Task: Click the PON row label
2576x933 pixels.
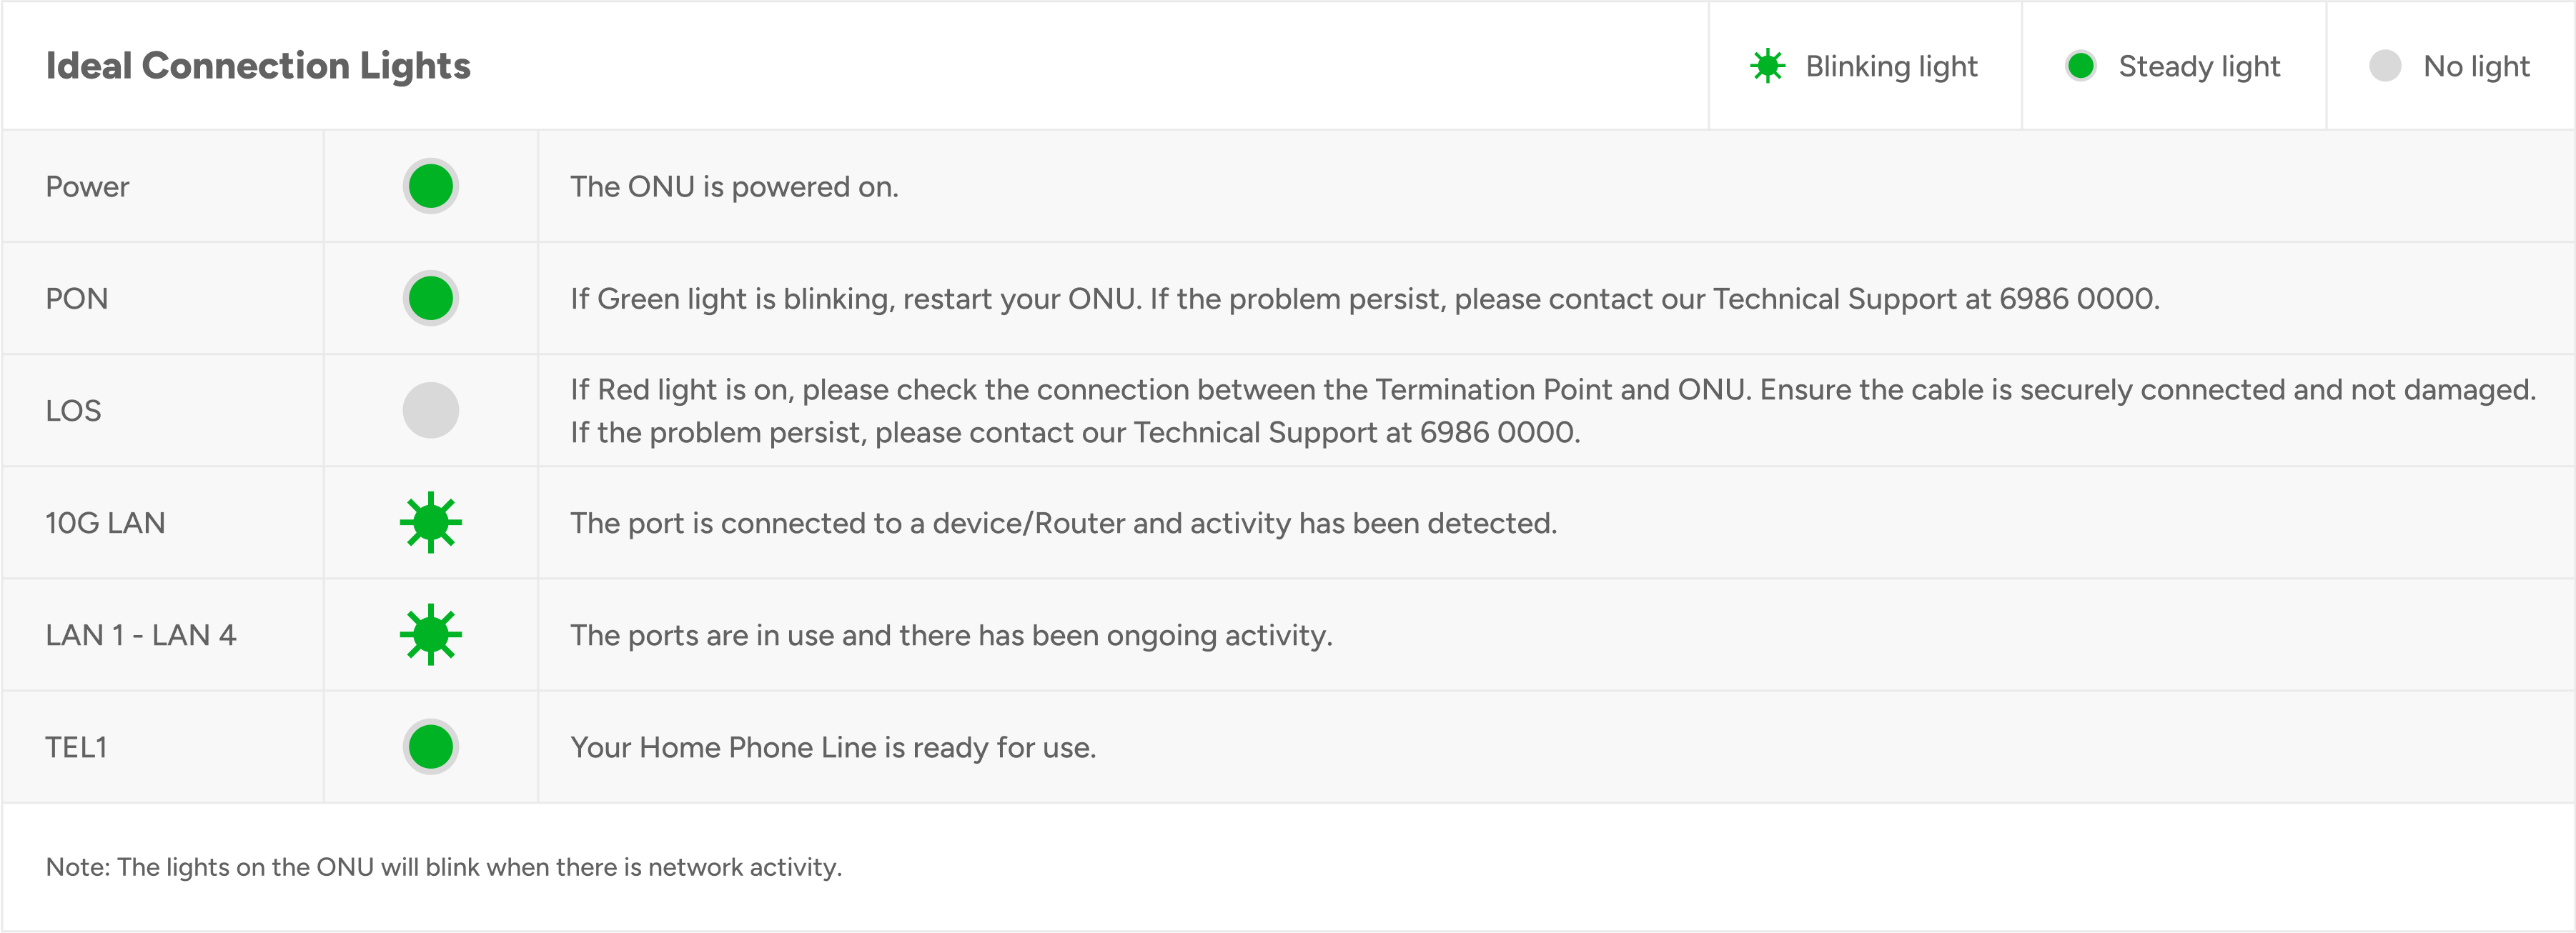Action: pyautogui.click(x=77, y=299)
